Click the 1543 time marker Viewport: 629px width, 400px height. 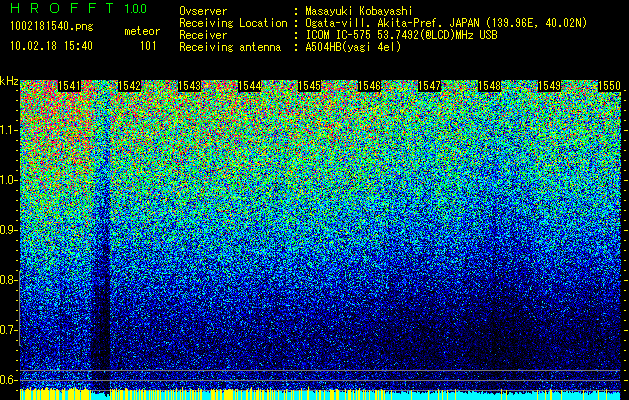click(x=189, y=86)
